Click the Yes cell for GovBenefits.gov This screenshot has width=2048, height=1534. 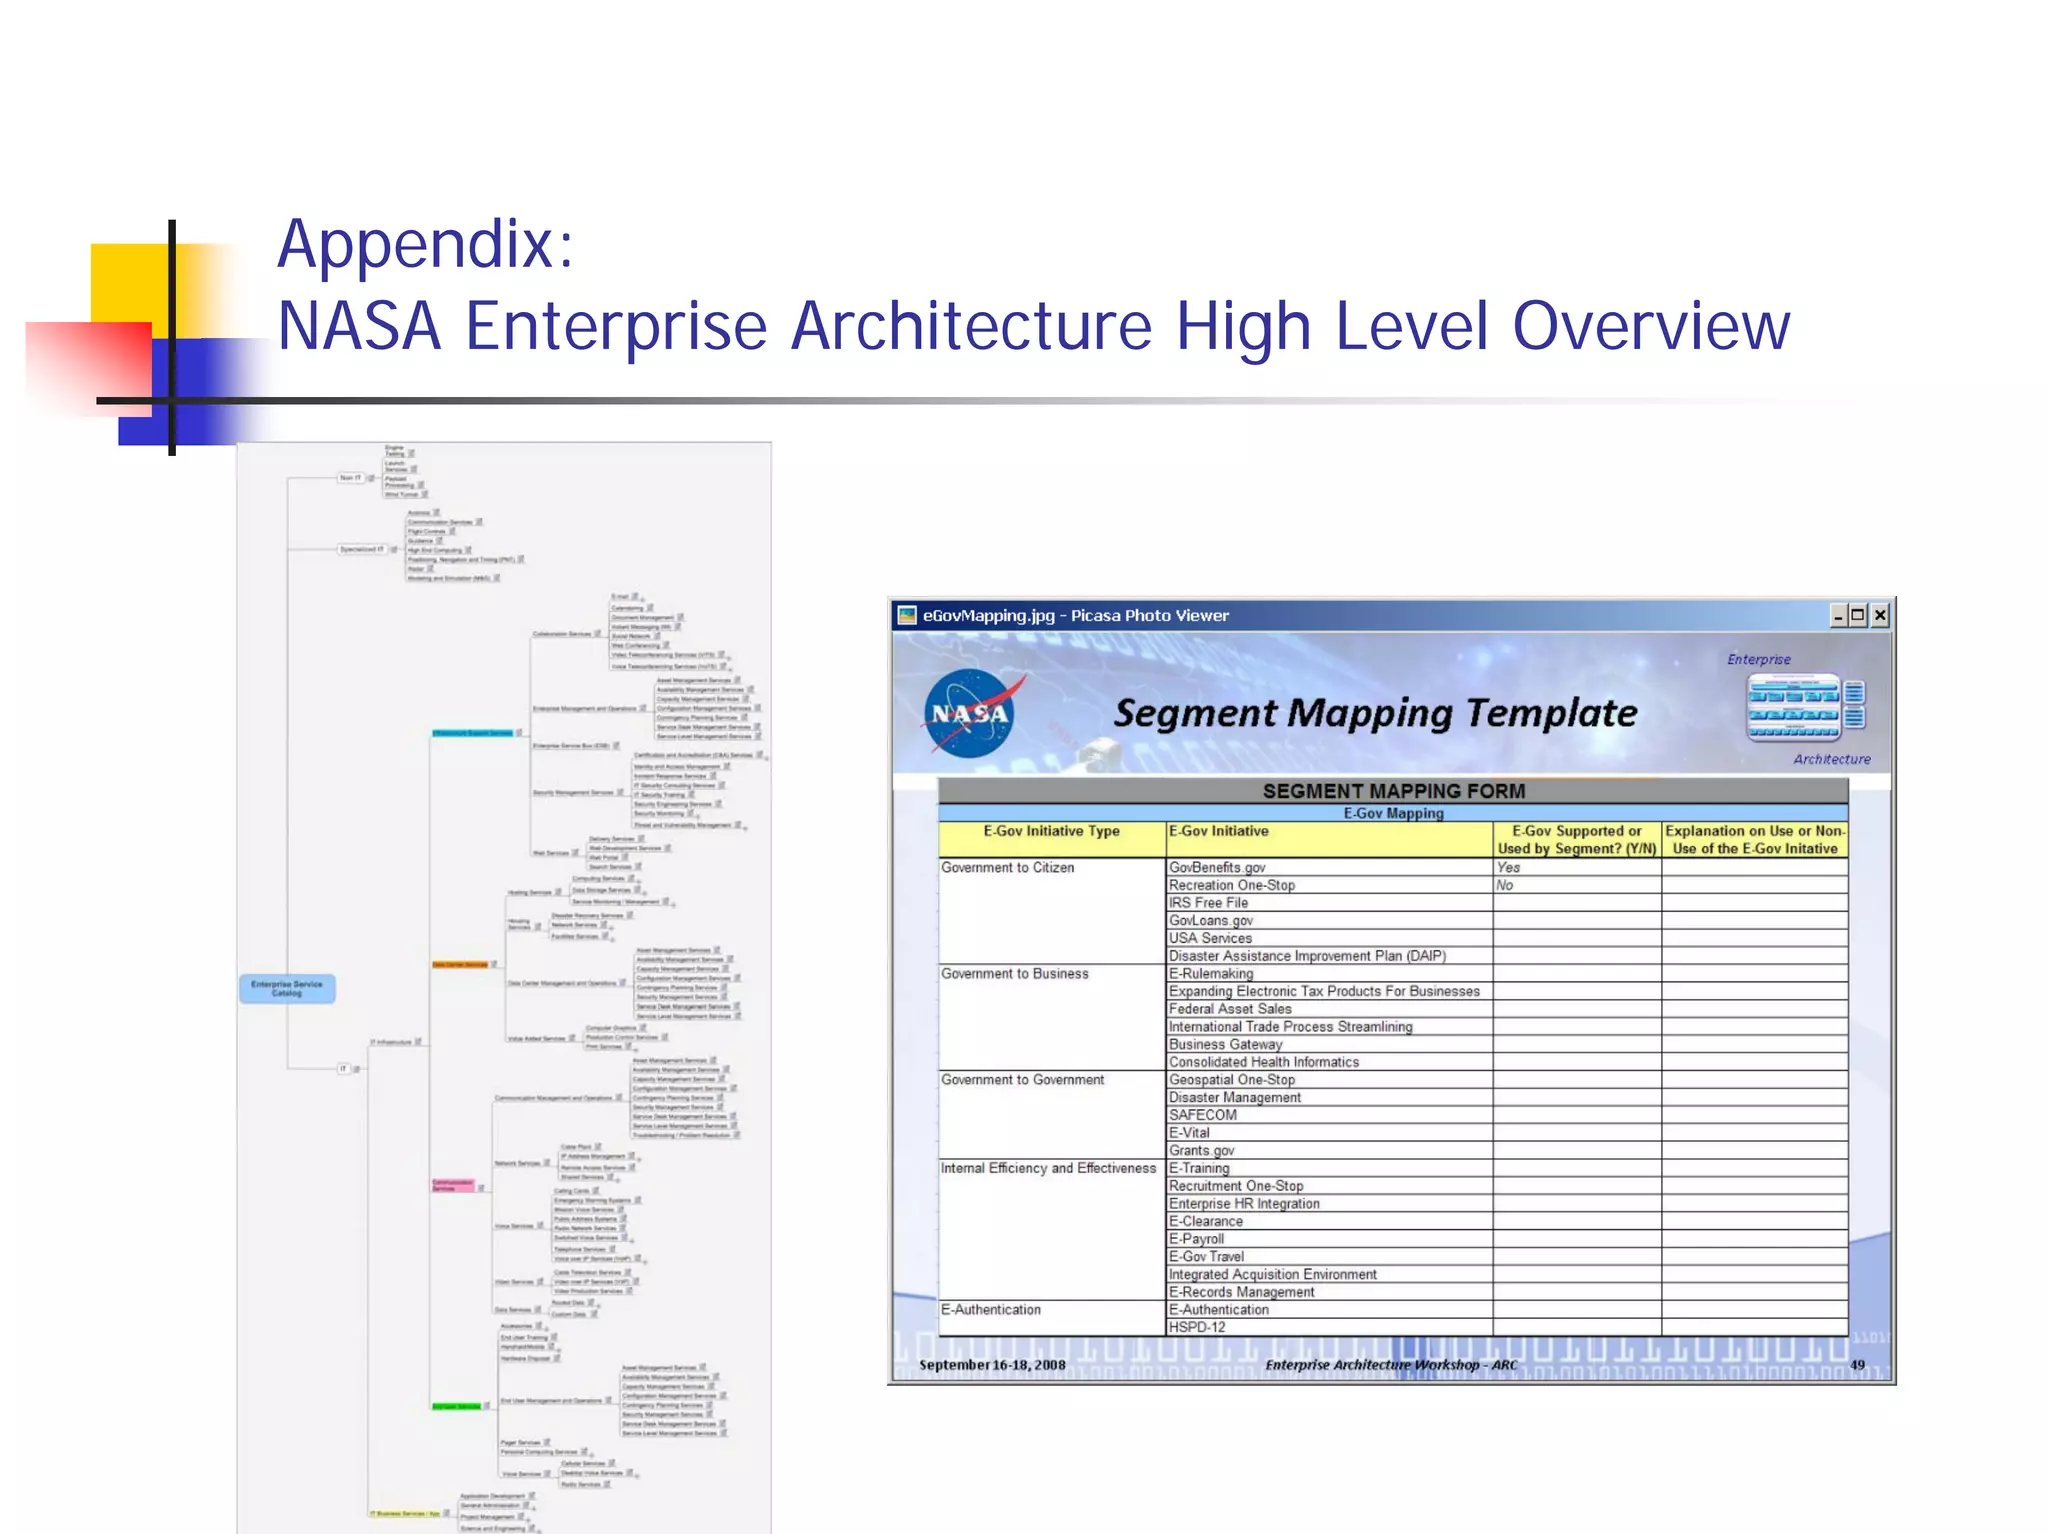click(x=1508, y=867)
